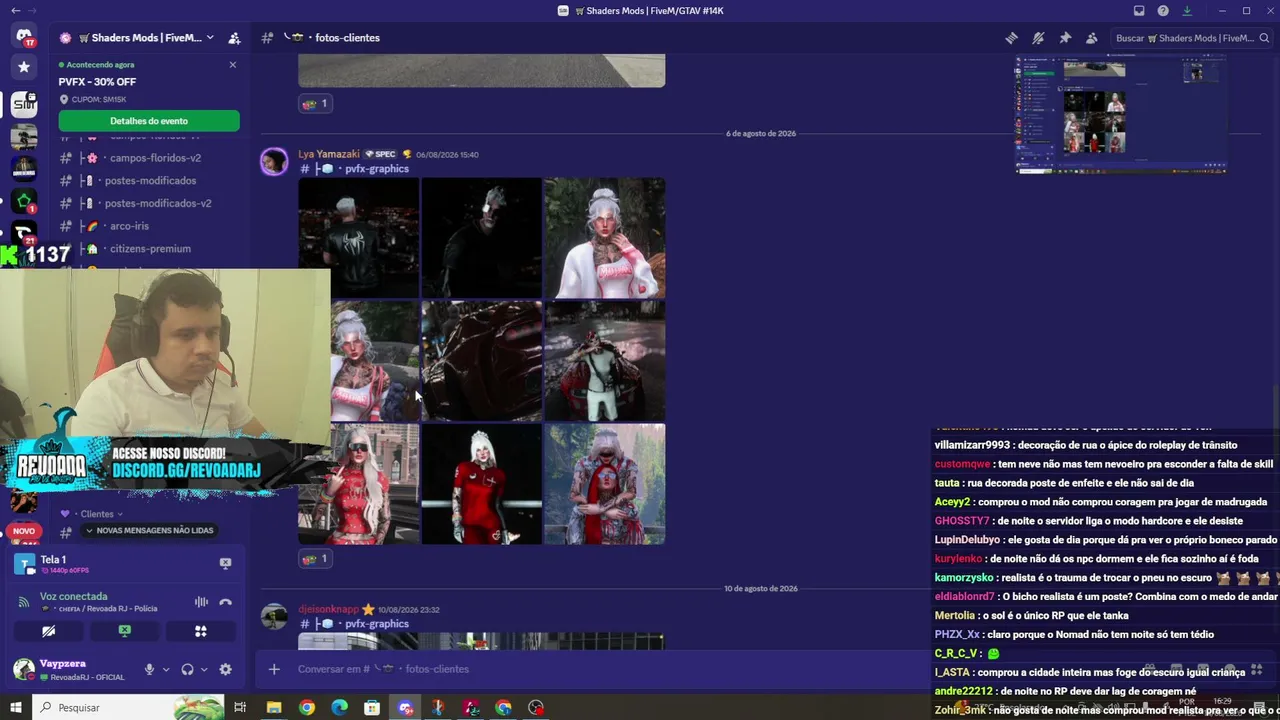Open voice connection signal details
This screenshot has width=1280, height=720.
point(23,602)
